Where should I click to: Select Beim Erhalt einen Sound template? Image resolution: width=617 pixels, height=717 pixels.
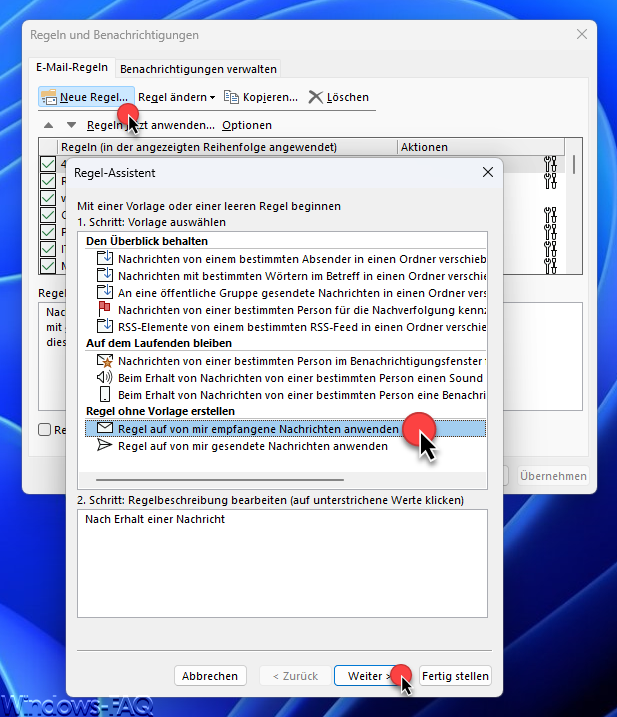click(286, 378)
